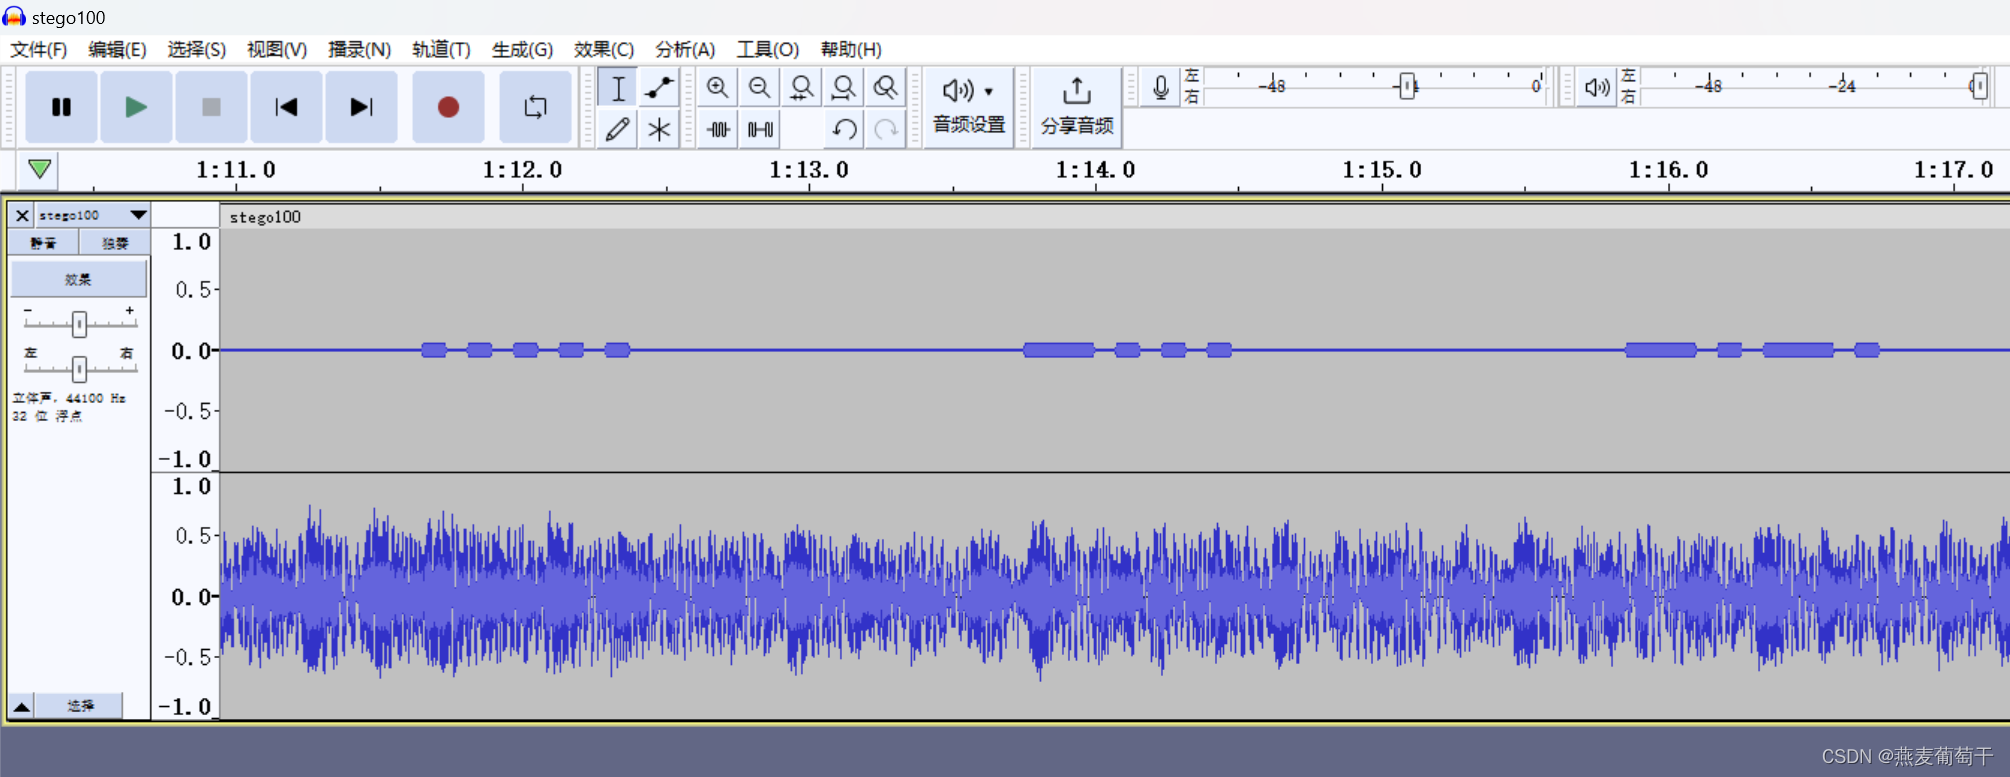Open Audio Setup (音频设置) dropdown
The height and width of the screenshot is (777, 2010).
[x=968, y=107]
